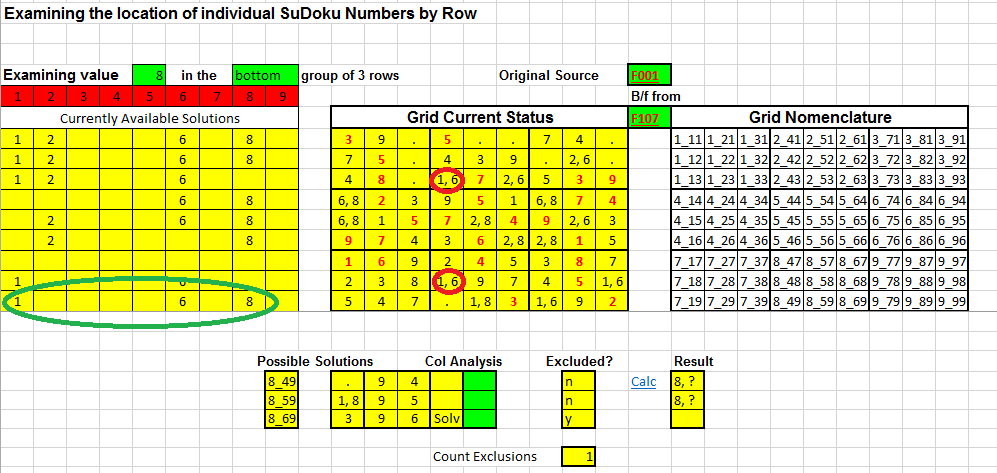Click the 'Count Exclusions' label
Image resolution: width=997 pixels, height=473 pixels.
tap(485, 456)
